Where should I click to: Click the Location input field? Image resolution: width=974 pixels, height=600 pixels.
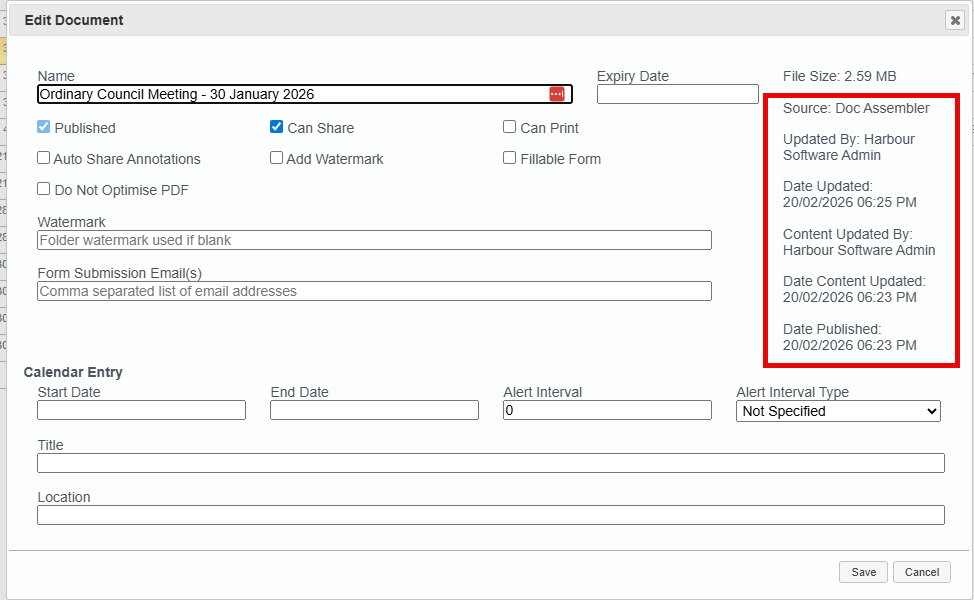coord(490,515)
